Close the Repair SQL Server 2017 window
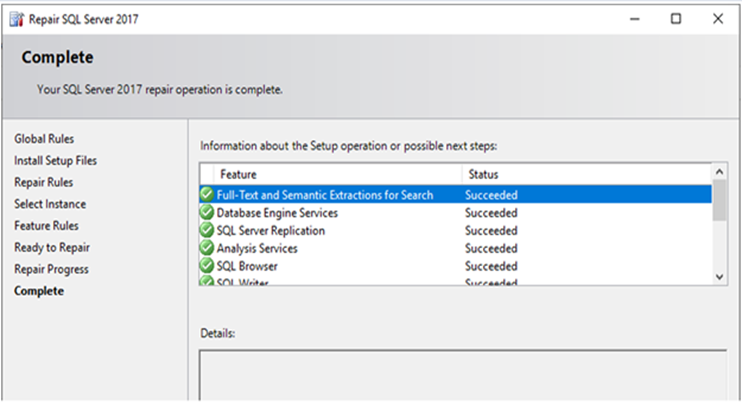The height and width of the screenshot is (405, 742). (717, 18)
